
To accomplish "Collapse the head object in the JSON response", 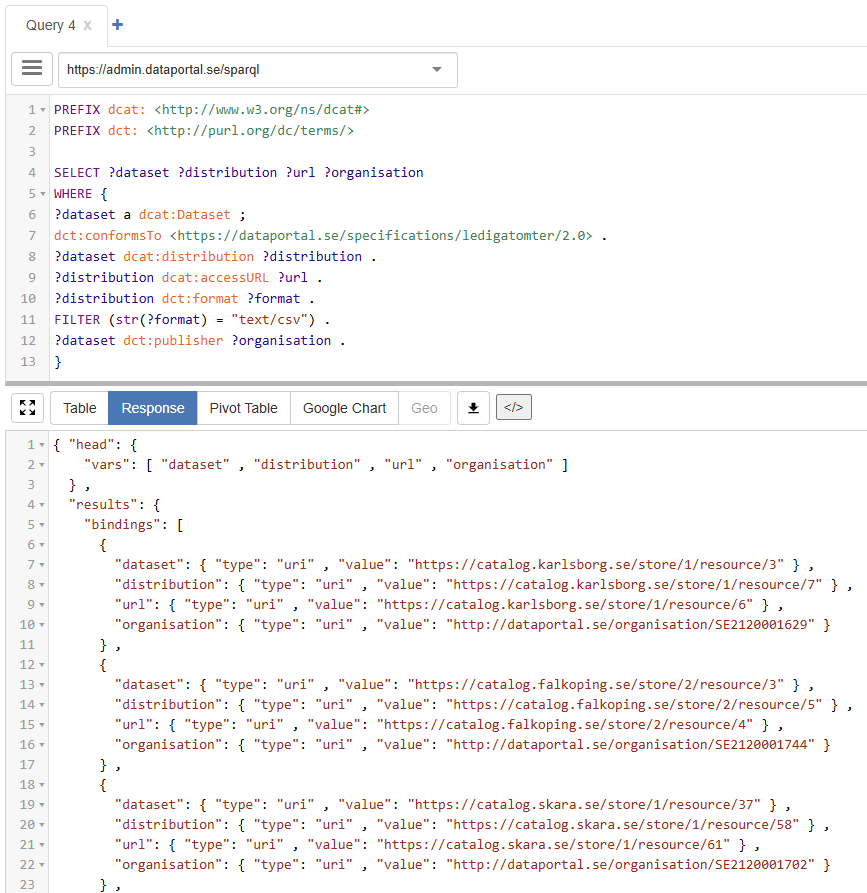I will coord(41,444).
